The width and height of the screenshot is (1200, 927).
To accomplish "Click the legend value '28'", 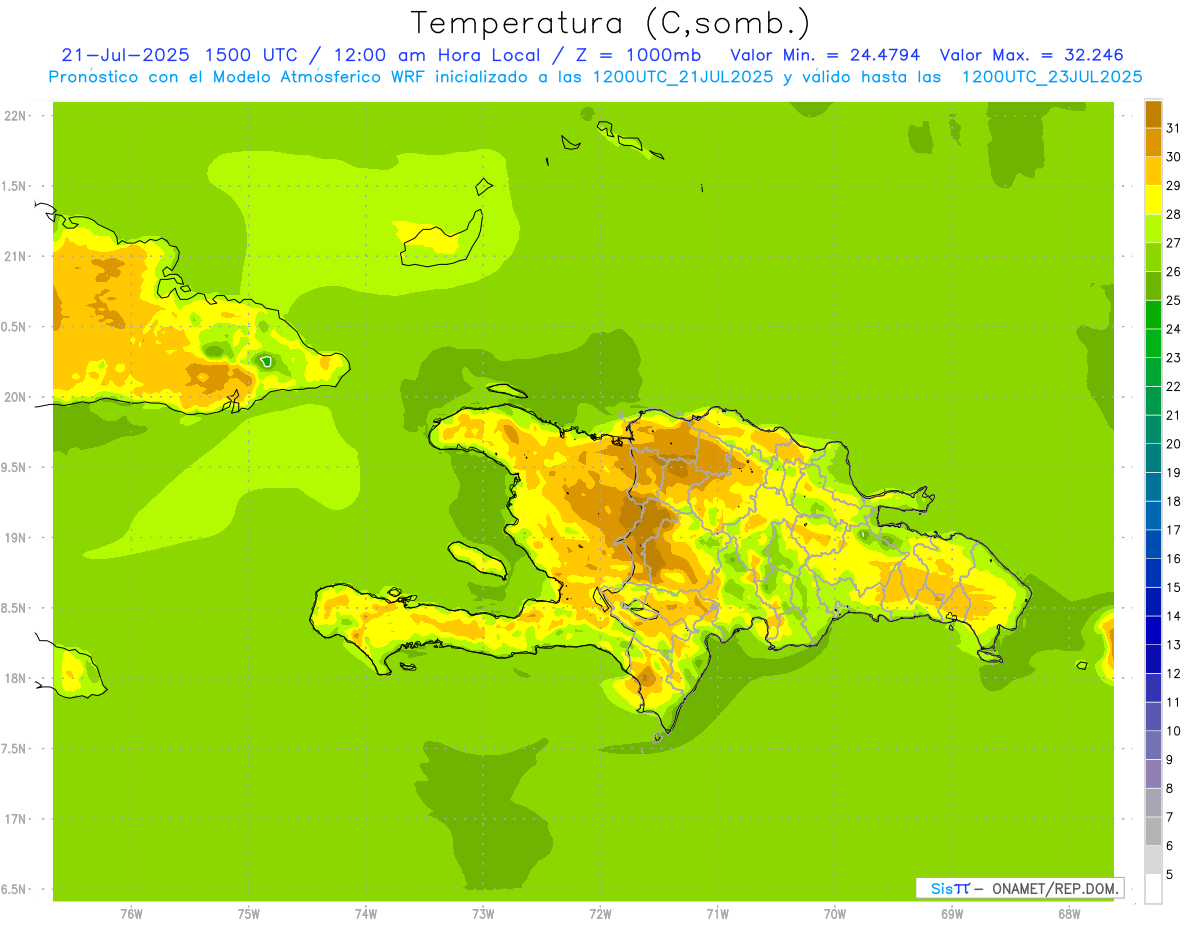I will coord(1173,213).
